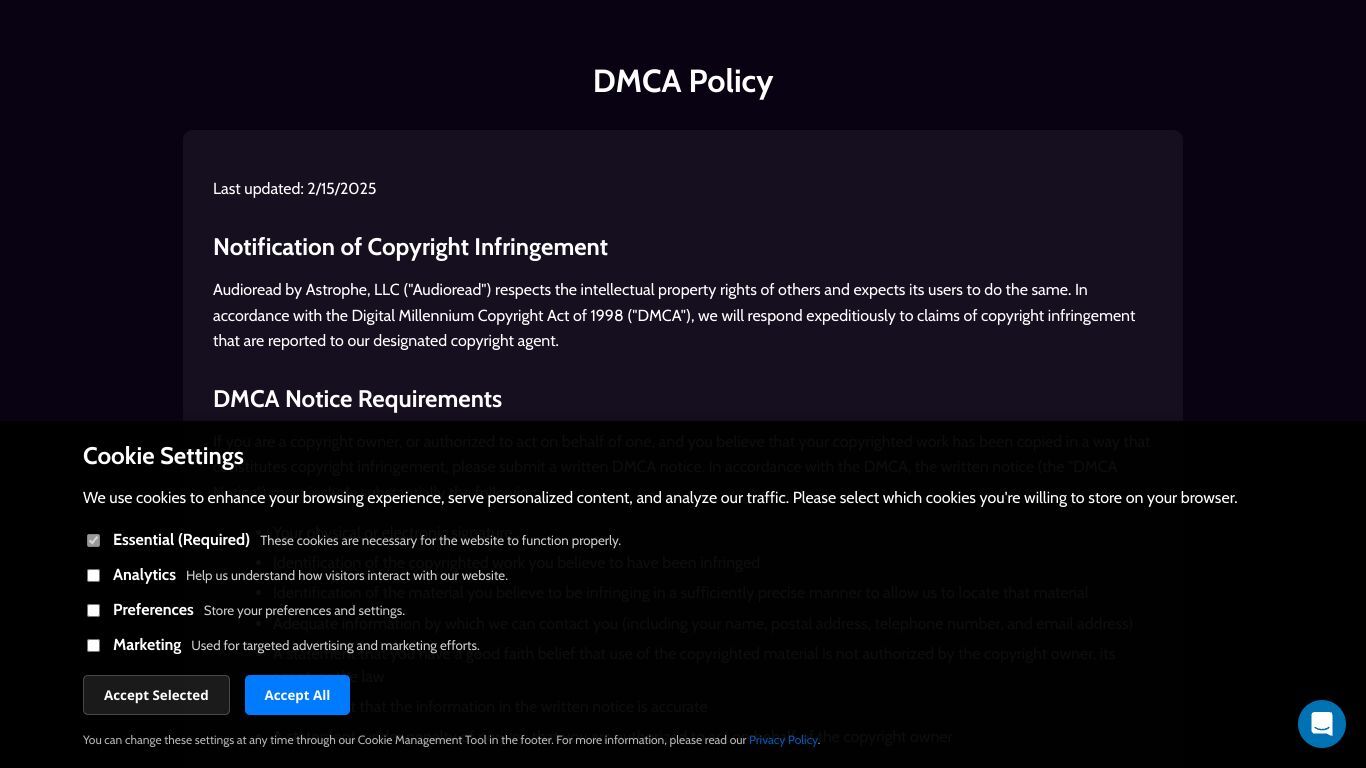Toggle the Essential (Required) cookies checkbox
Screen dimensions: 1366x768
(93, 541)
